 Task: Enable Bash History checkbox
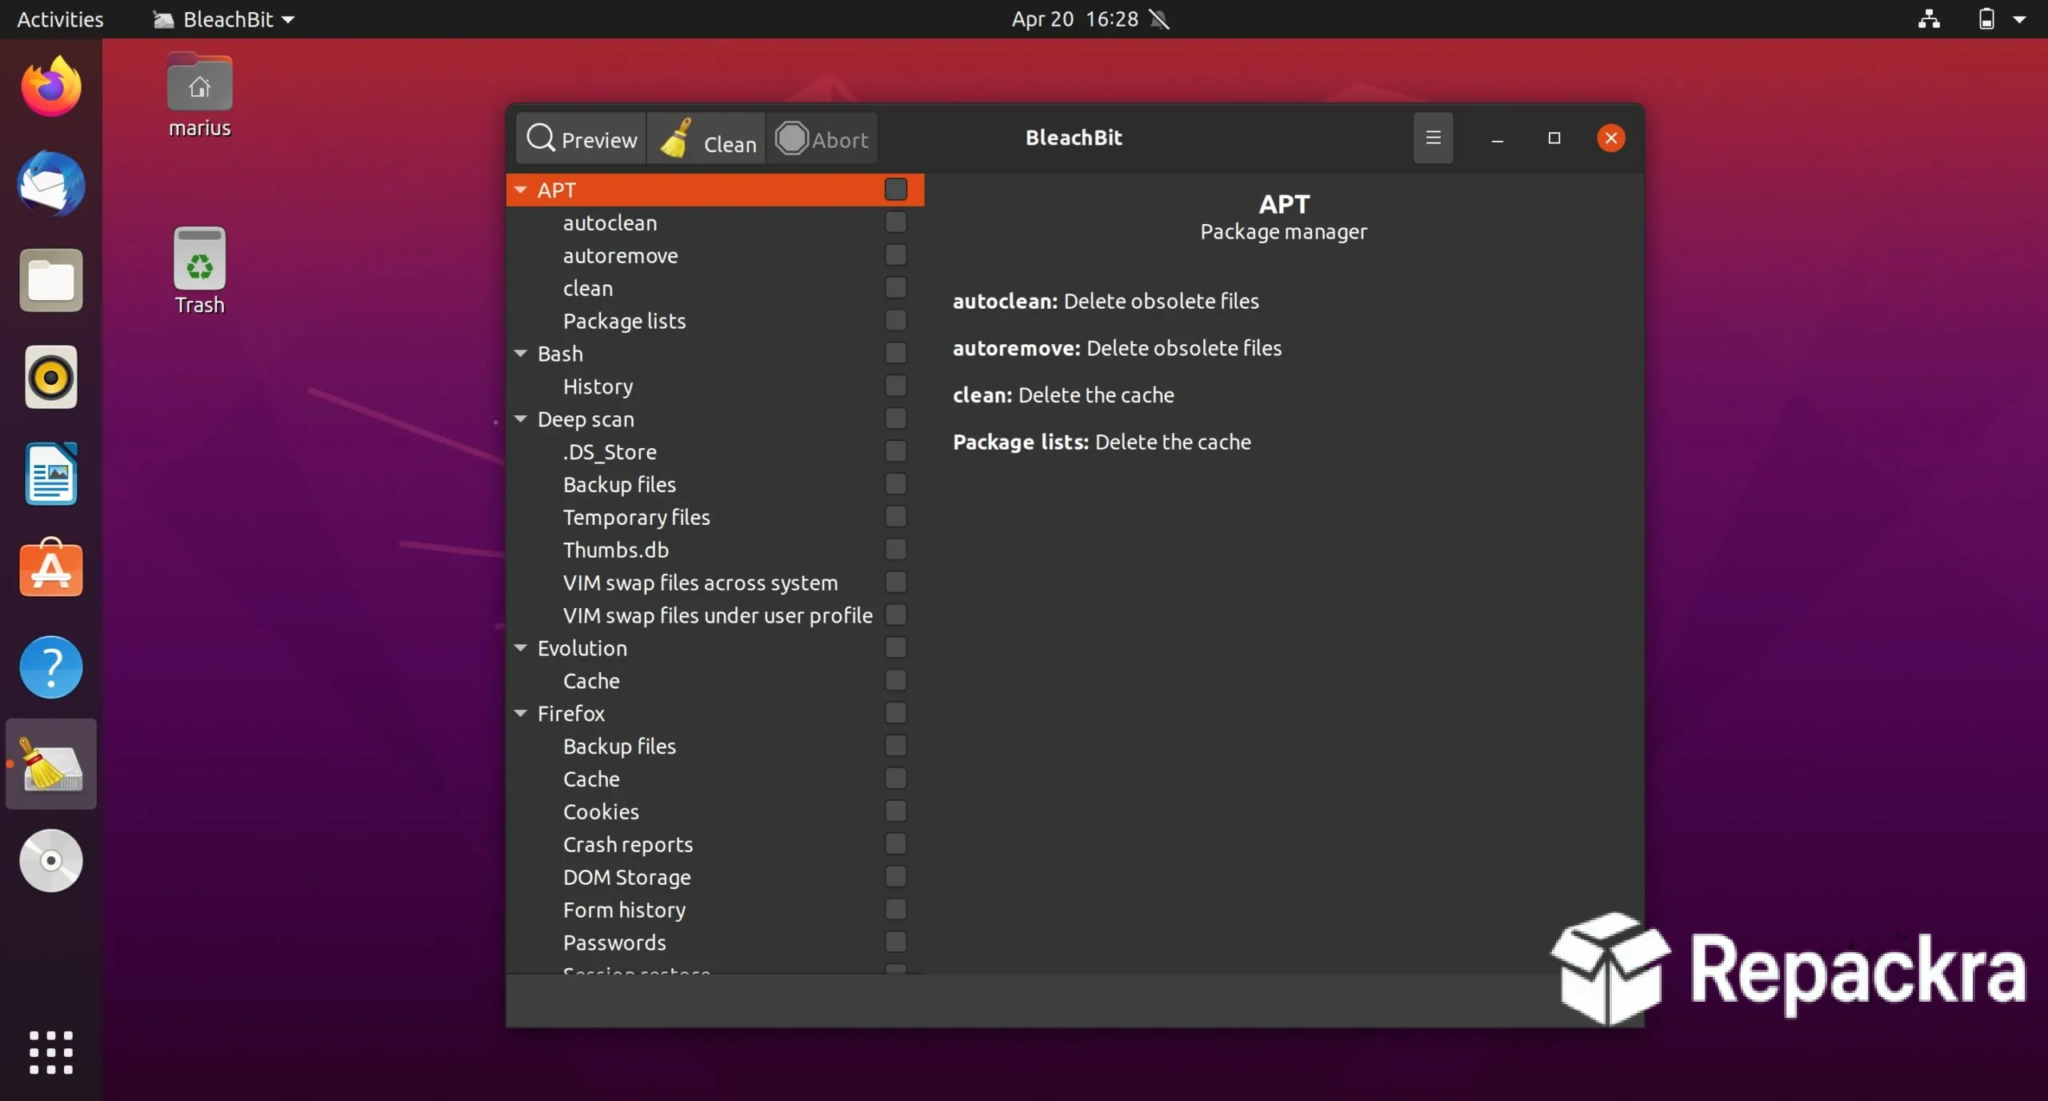[896, 386]
